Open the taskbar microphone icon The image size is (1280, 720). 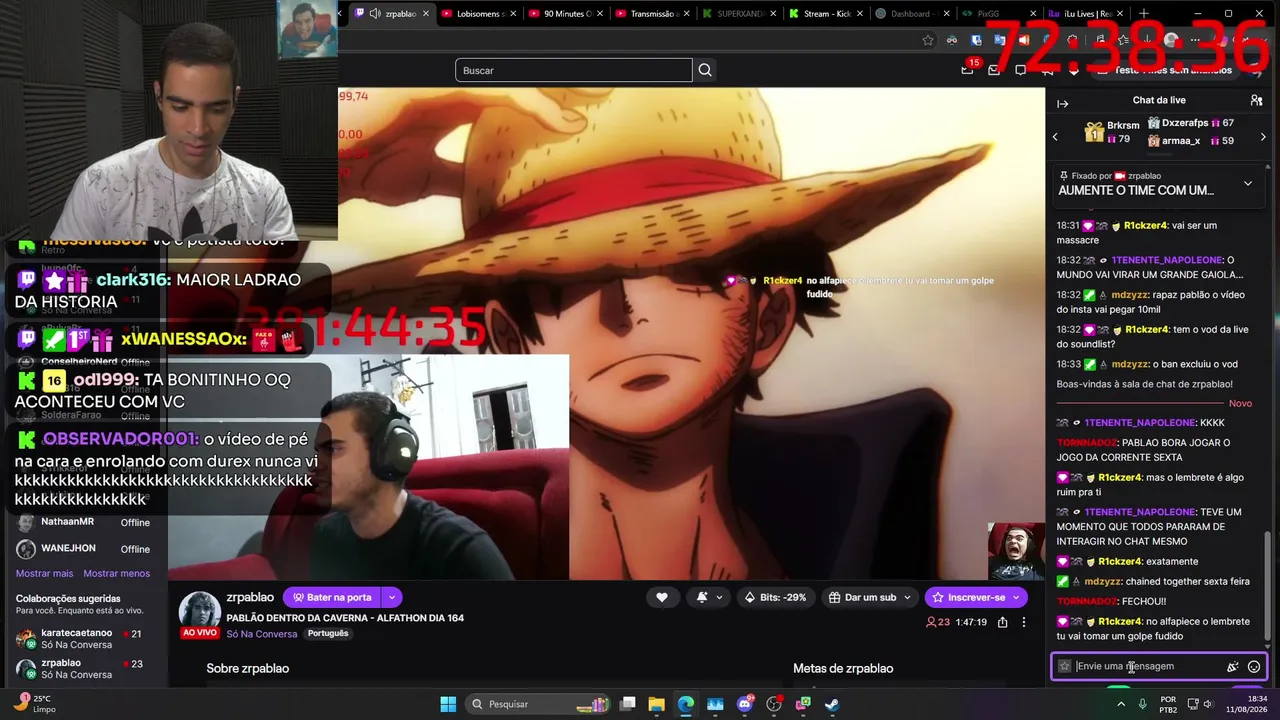point(1142,703)
